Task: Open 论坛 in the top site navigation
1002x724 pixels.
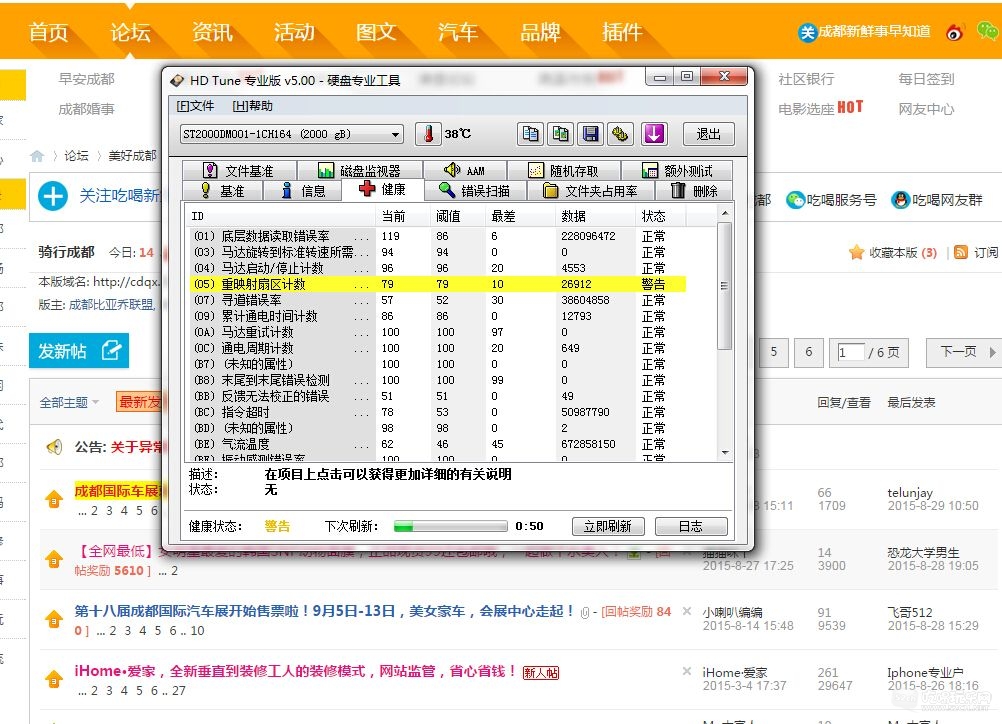Action: coord(130,32)
